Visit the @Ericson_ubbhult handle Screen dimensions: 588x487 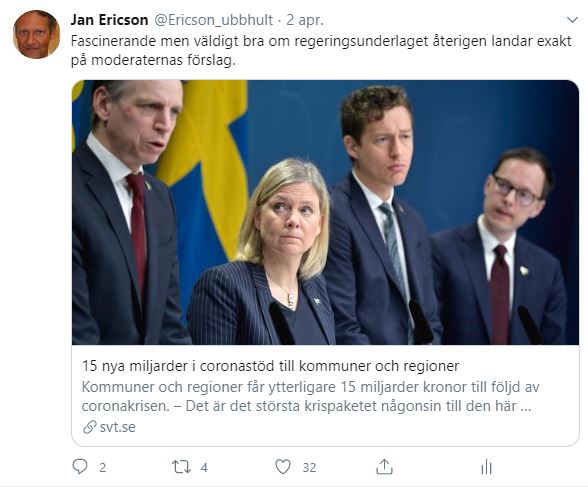point(213,20)
